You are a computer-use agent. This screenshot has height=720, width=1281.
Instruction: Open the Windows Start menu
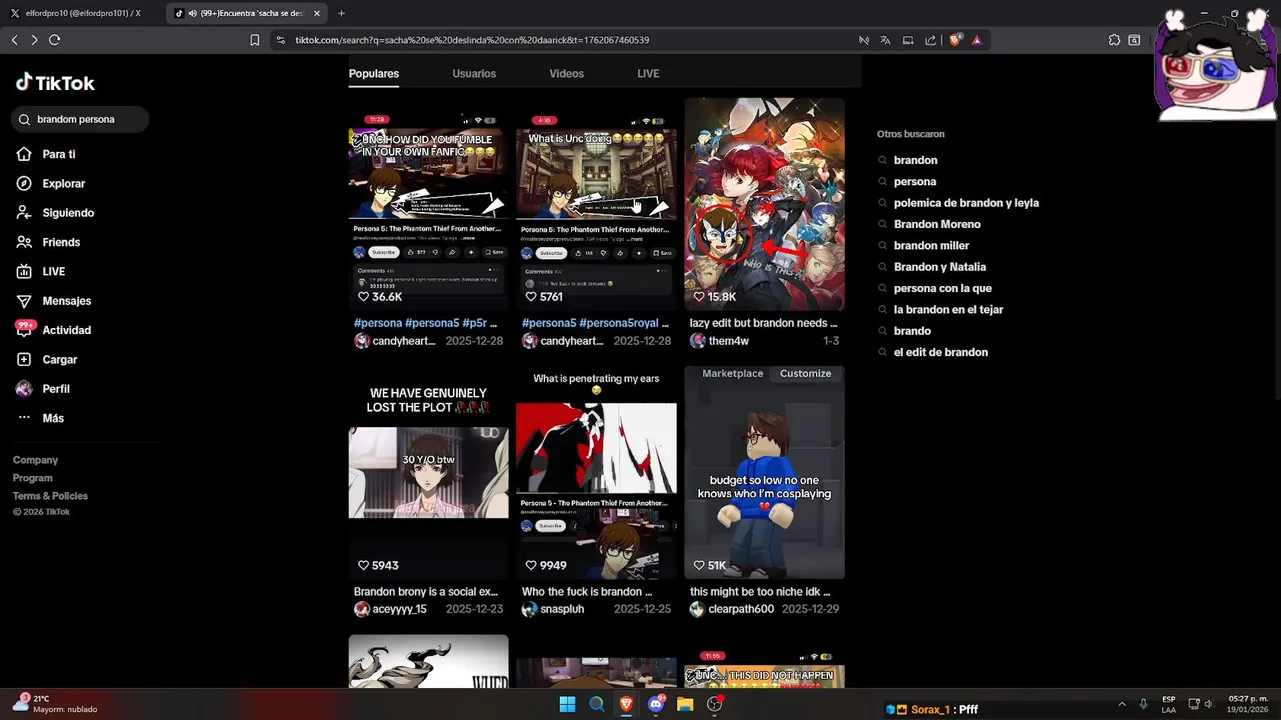[x=567, y=704]
